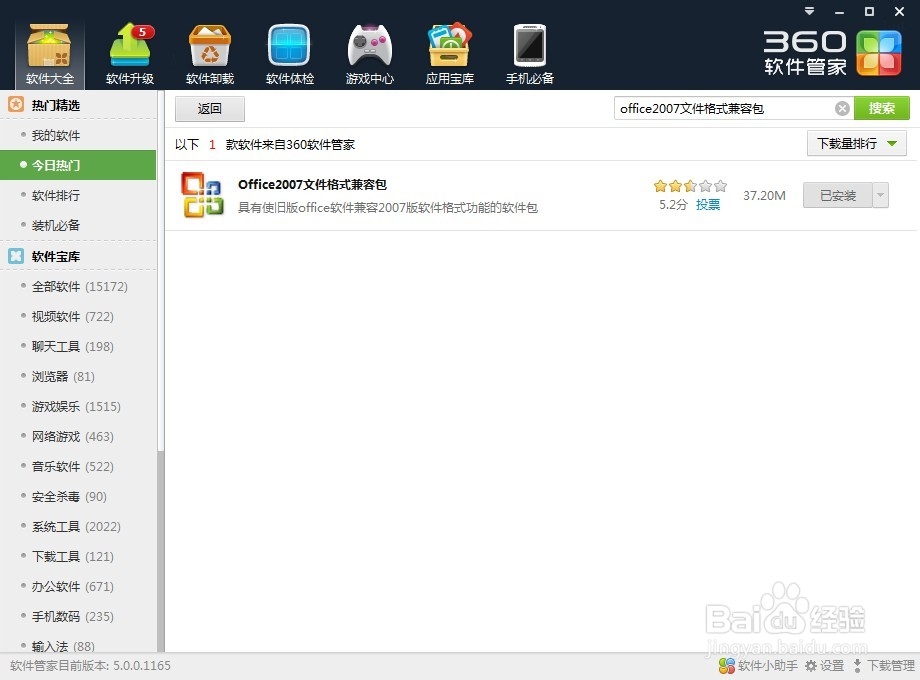Open 下载管理 in the status bar

[x=883, y=665]
